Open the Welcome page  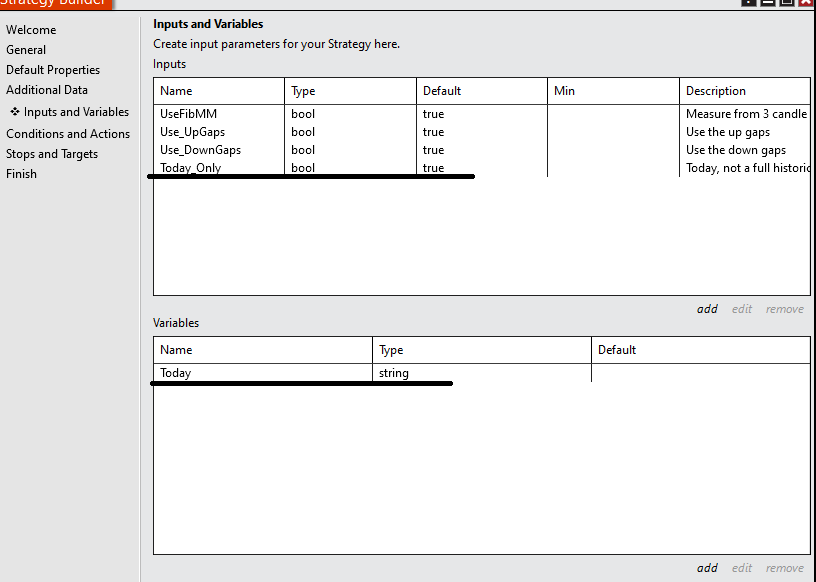tap(31, 30)
